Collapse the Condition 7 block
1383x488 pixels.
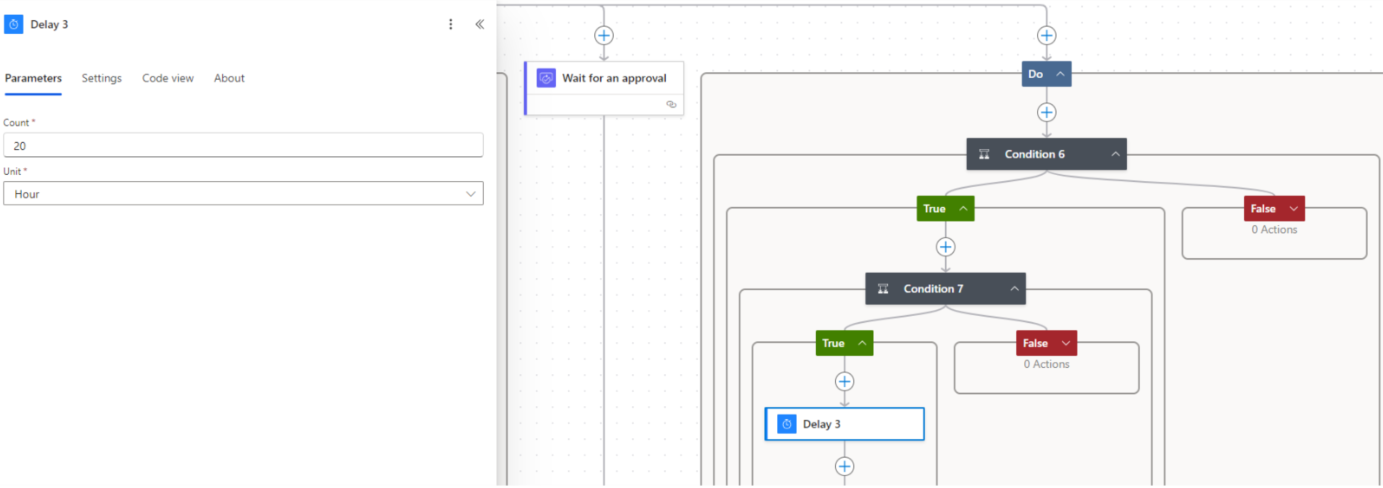[1014, 289]
